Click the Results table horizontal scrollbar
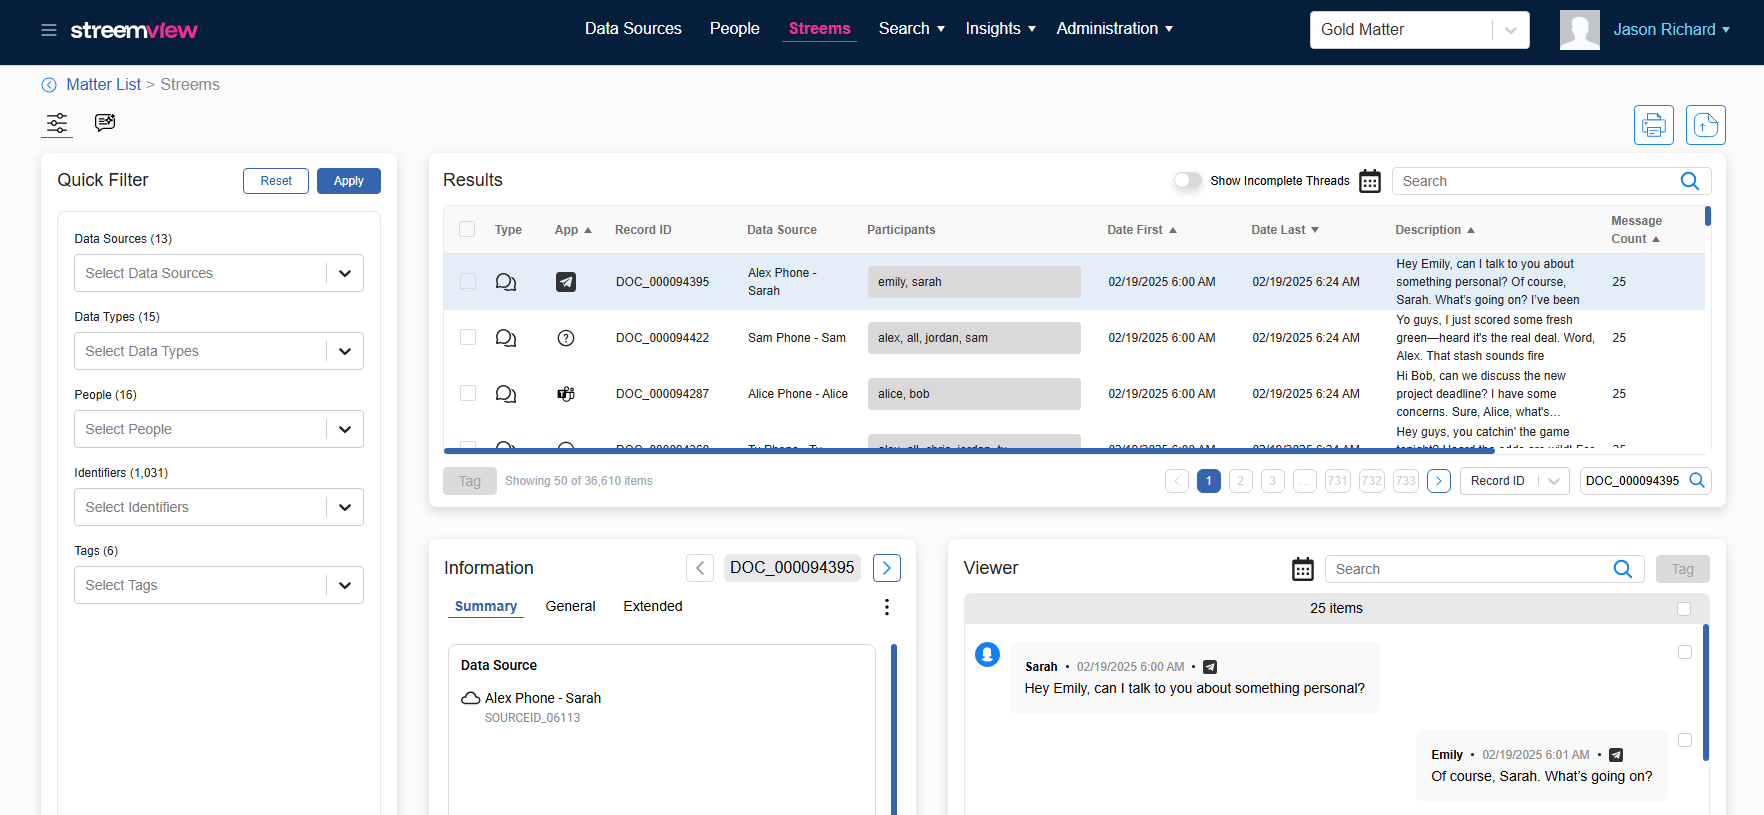 pos(969,451)
